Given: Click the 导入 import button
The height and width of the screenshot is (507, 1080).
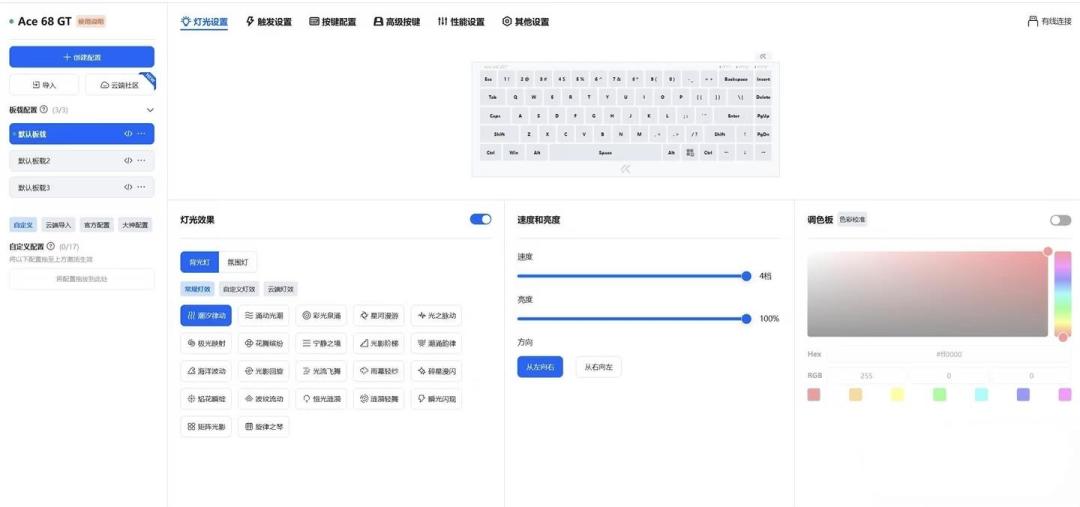Looking at the screenshot, I should [x=44, y=85].
